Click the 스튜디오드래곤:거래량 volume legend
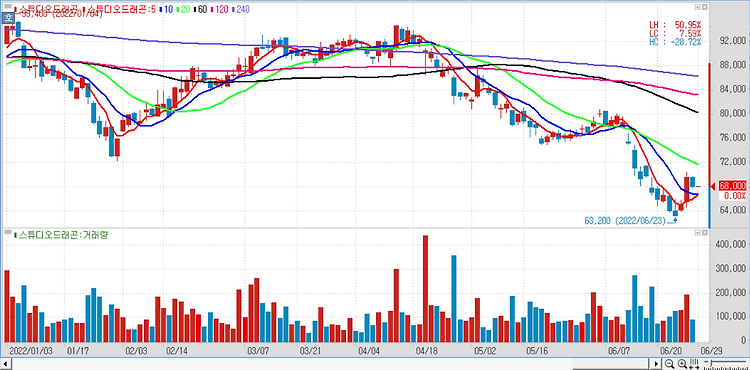This screenshot has width=750, height=370. click(x=61, y=234)
